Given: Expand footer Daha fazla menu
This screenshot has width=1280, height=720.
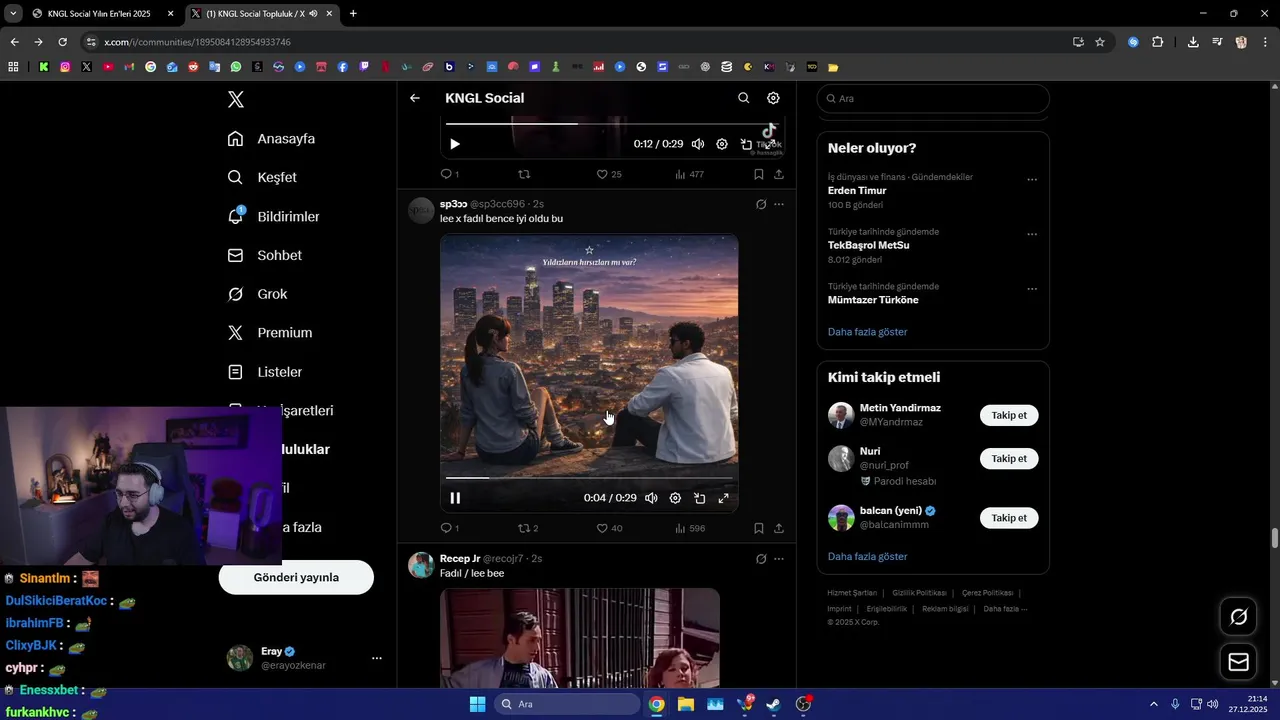Looking at the screenshot, I should 1005,609.
